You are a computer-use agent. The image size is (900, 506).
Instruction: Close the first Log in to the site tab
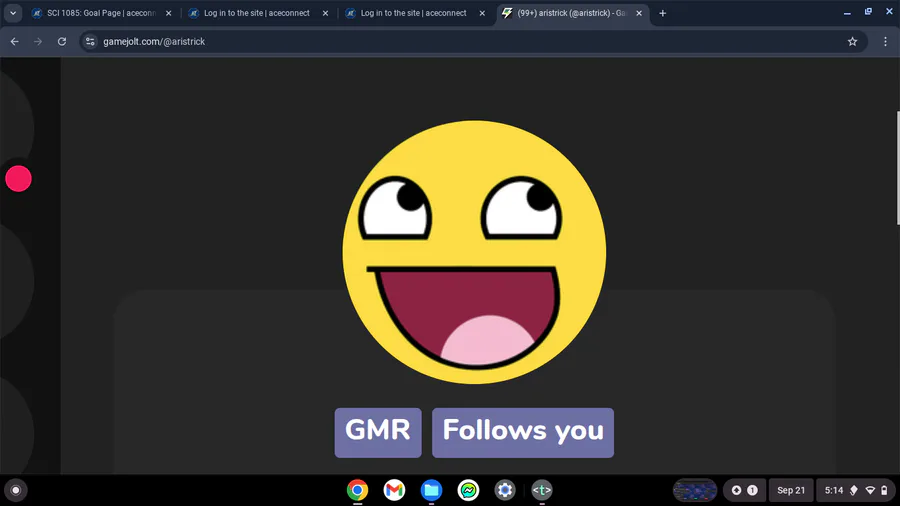pos(325,13)
